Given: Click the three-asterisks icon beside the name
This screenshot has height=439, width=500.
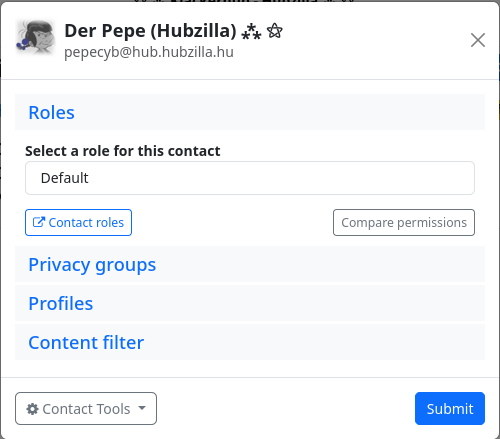Looking at the screenshot, I should [x=251, y=31].
